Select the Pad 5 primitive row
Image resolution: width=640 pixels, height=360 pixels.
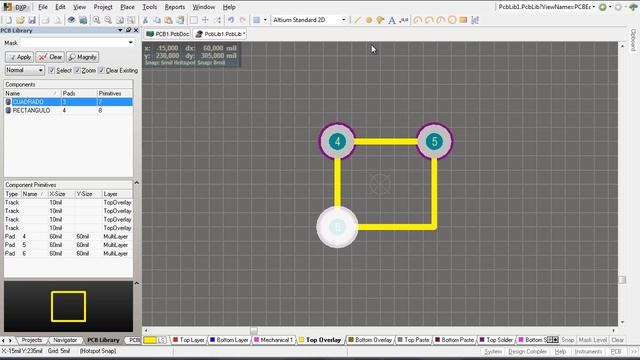point(68,245)
